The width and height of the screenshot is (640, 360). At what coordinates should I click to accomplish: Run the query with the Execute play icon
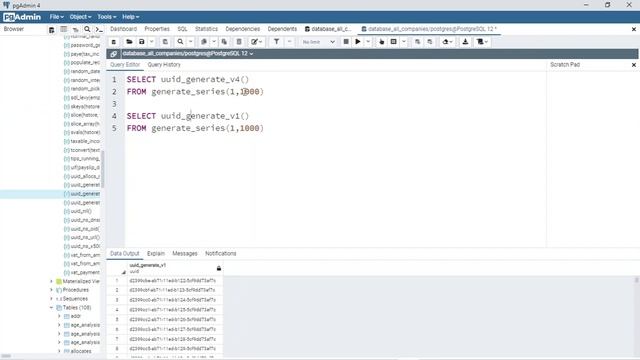[358, 42]
